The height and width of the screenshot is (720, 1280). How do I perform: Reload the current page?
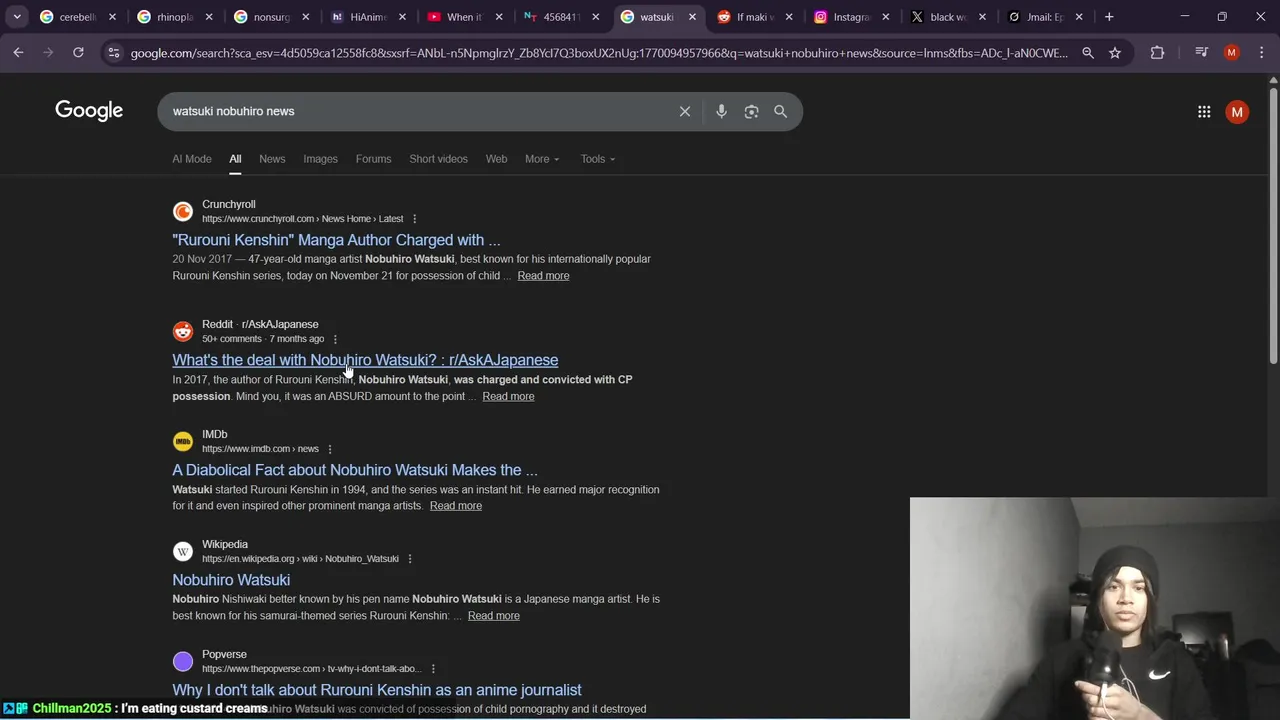[x=78, y=53]
